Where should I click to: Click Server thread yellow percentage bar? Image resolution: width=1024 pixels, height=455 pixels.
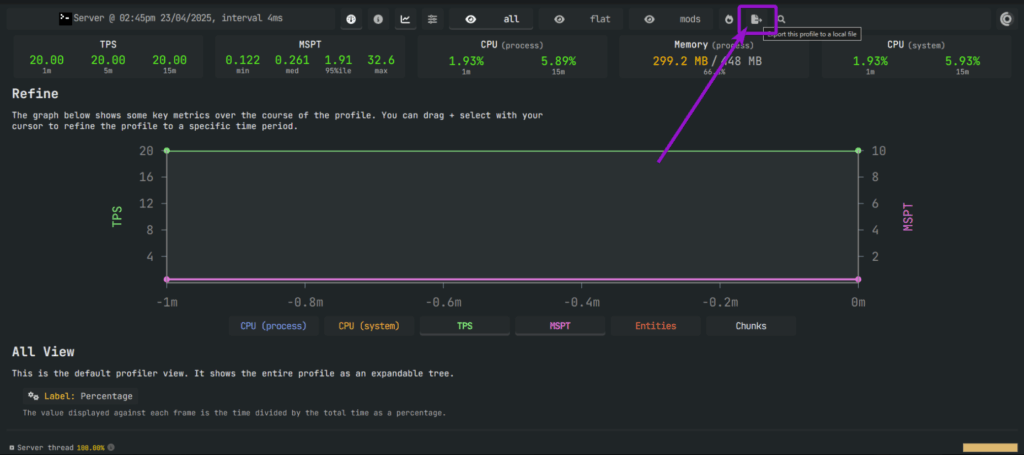(x=989, y=448)
